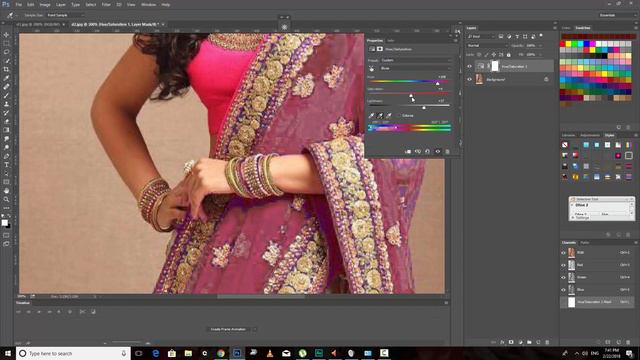The width and height of the screenshot is (640, 360).
Task: Click the first eyedropper in Properties panel
Action: (371, 116)
